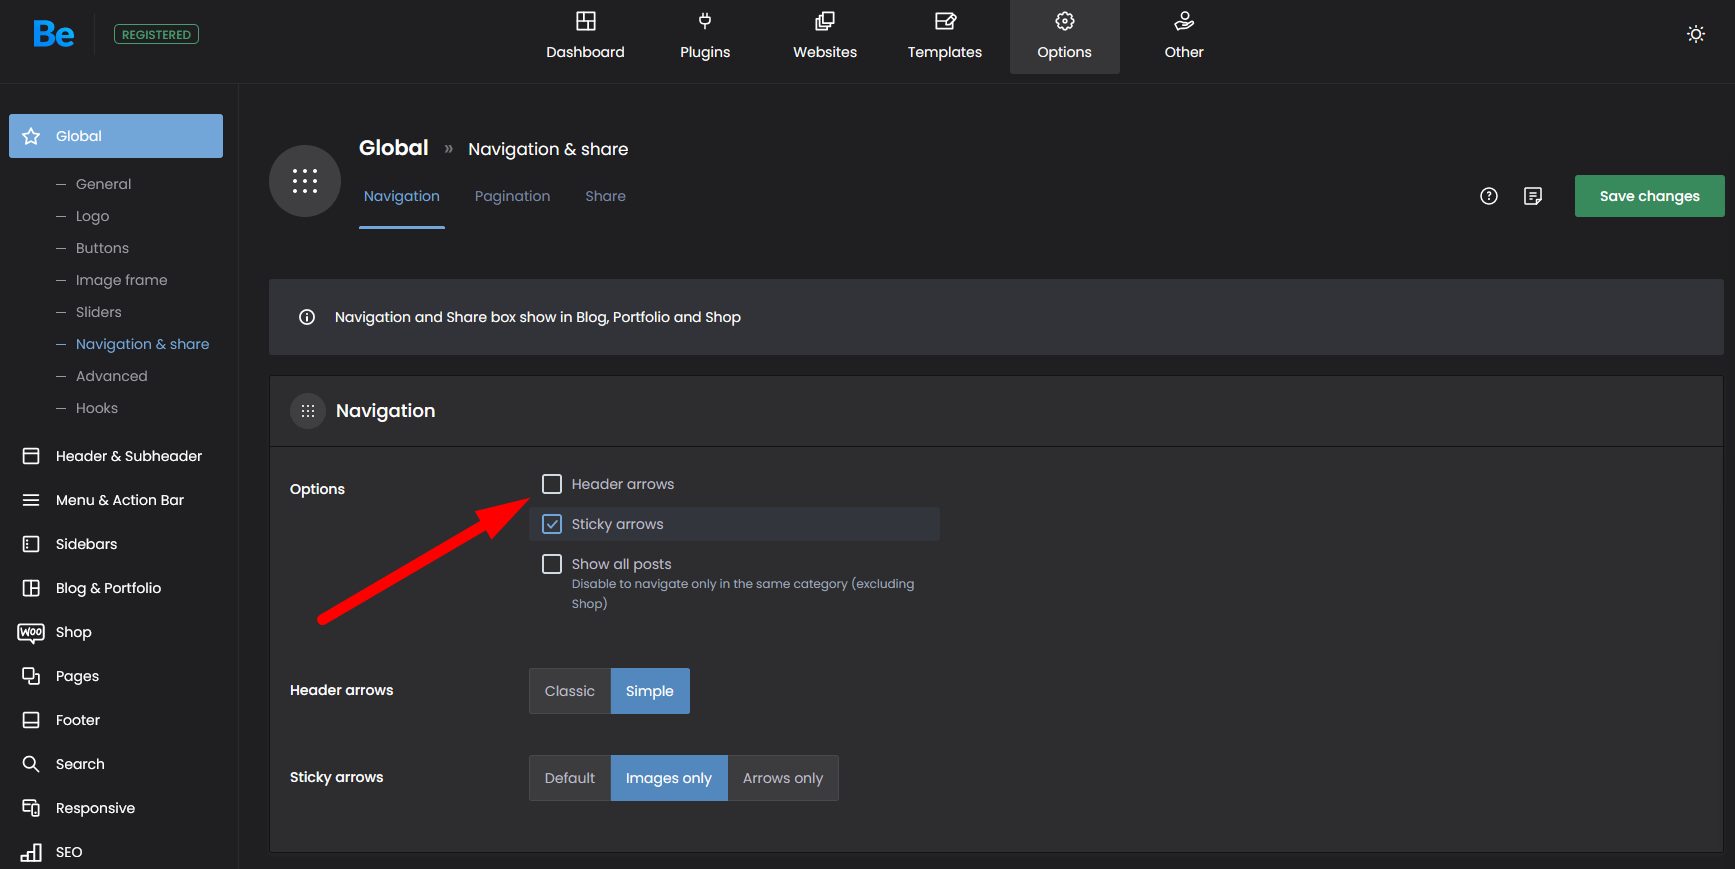Uncheck the Sticky arrows checkbox

pos(552,524)
